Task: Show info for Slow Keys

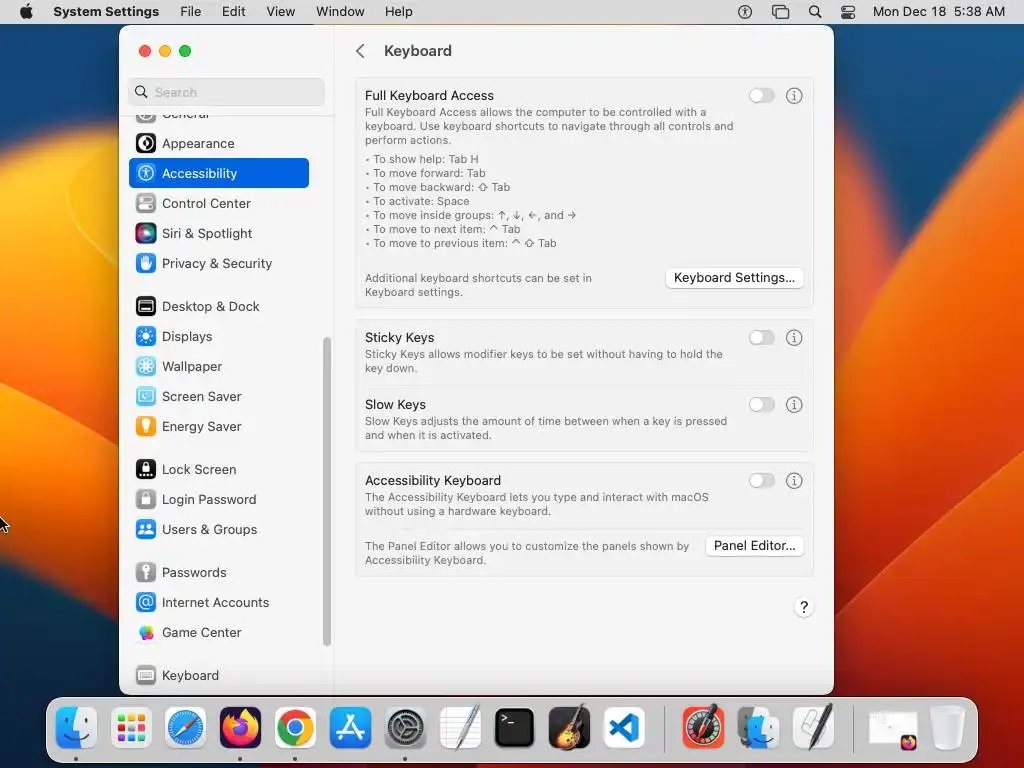Action: 794,405
